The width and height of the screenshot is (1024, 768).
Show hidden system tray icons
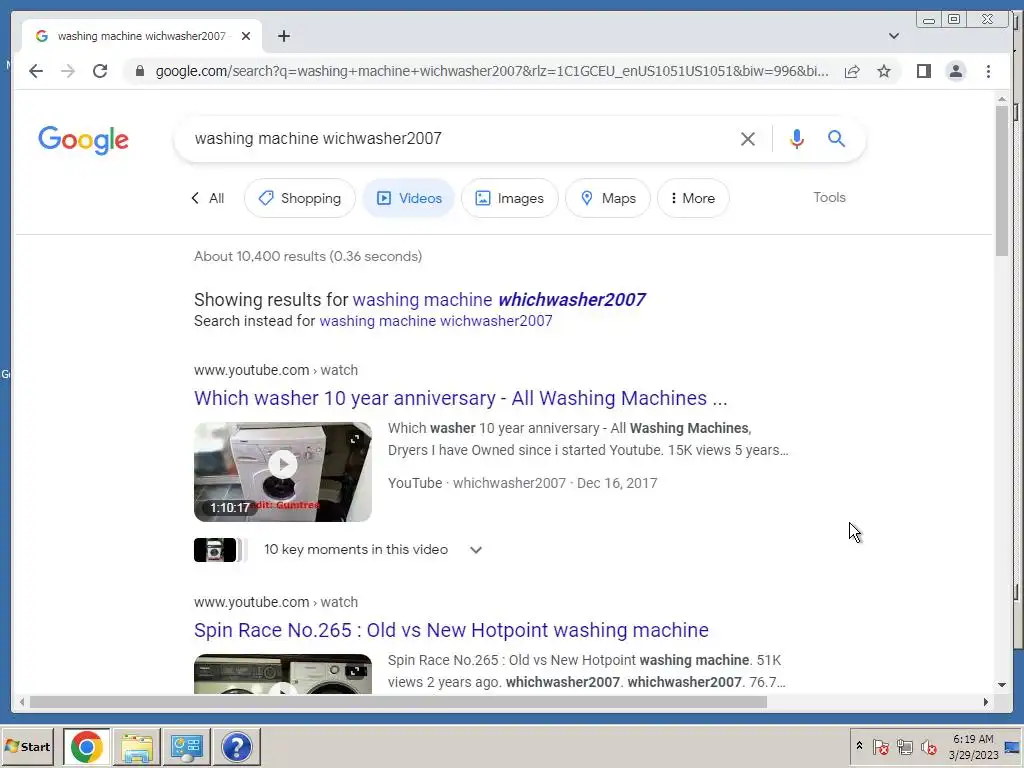[859, 746]
